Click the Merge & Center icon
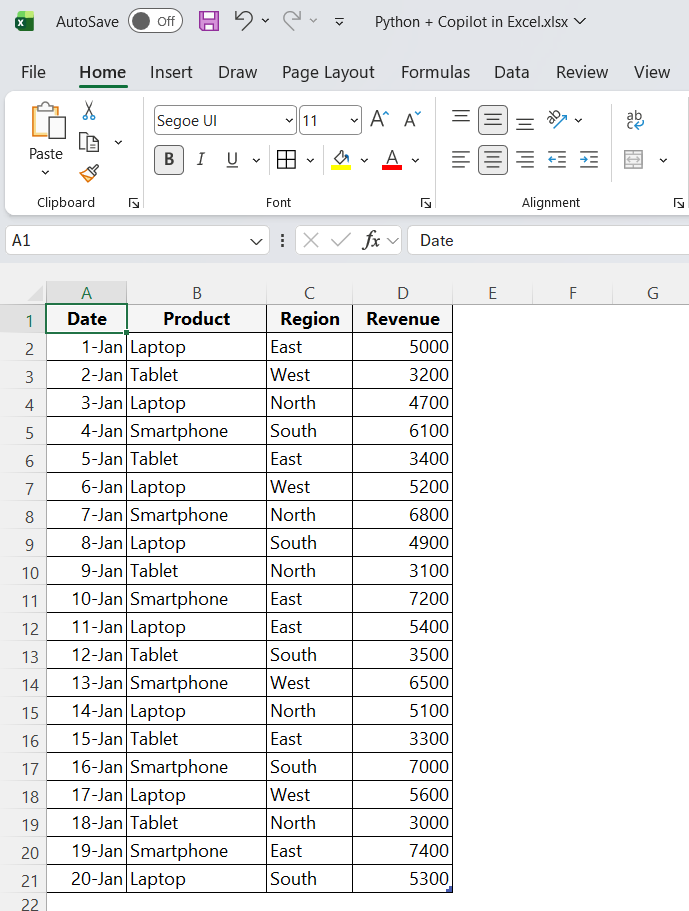689x911 pixels. tap(633, 159)
